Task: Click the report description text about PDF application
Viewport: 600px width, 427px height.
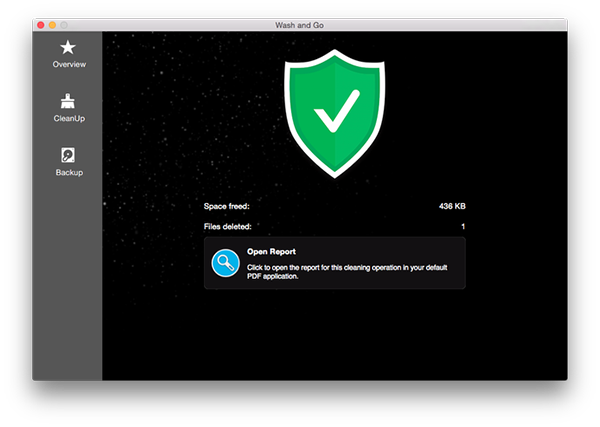Action: pos(347,272)
